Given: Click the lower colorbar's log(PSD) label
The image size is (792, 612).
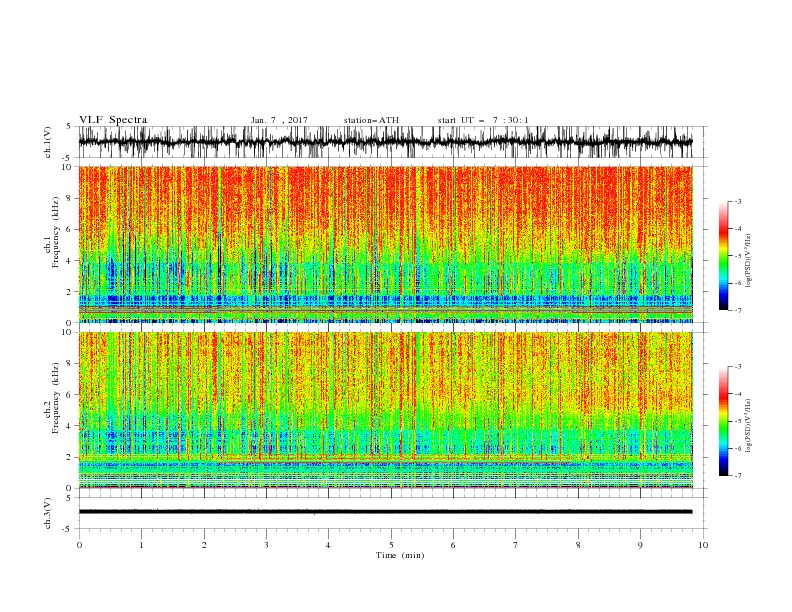Looking at the screenshot, I should (x=748, y=426).
